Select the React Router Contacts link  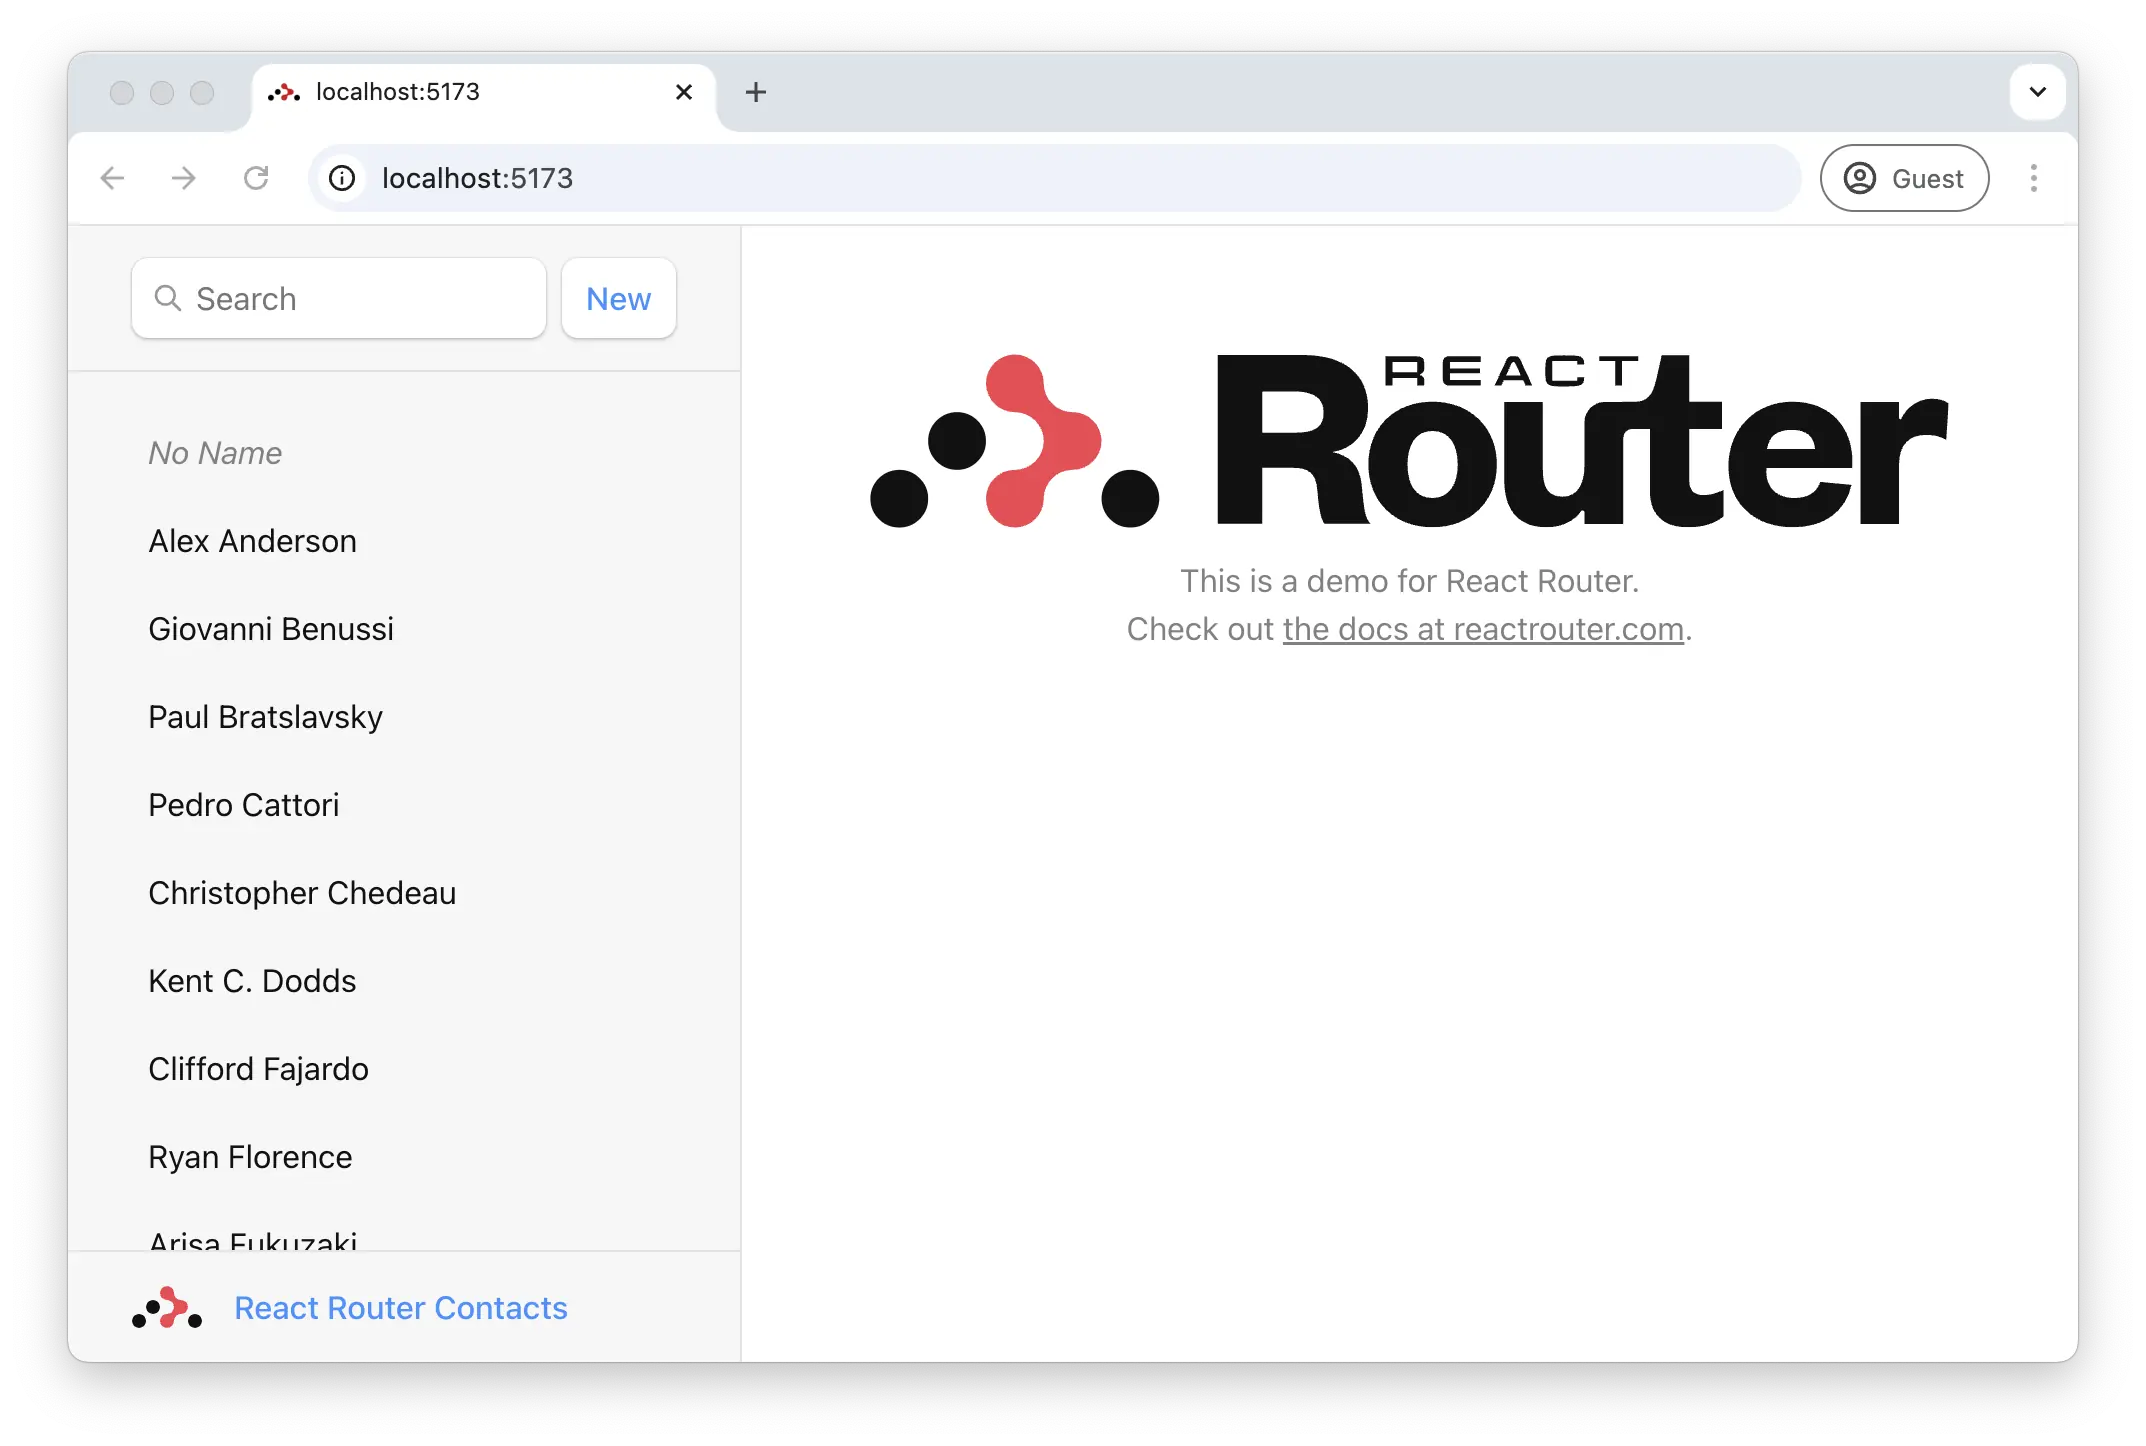click(x=400, y=1307)
